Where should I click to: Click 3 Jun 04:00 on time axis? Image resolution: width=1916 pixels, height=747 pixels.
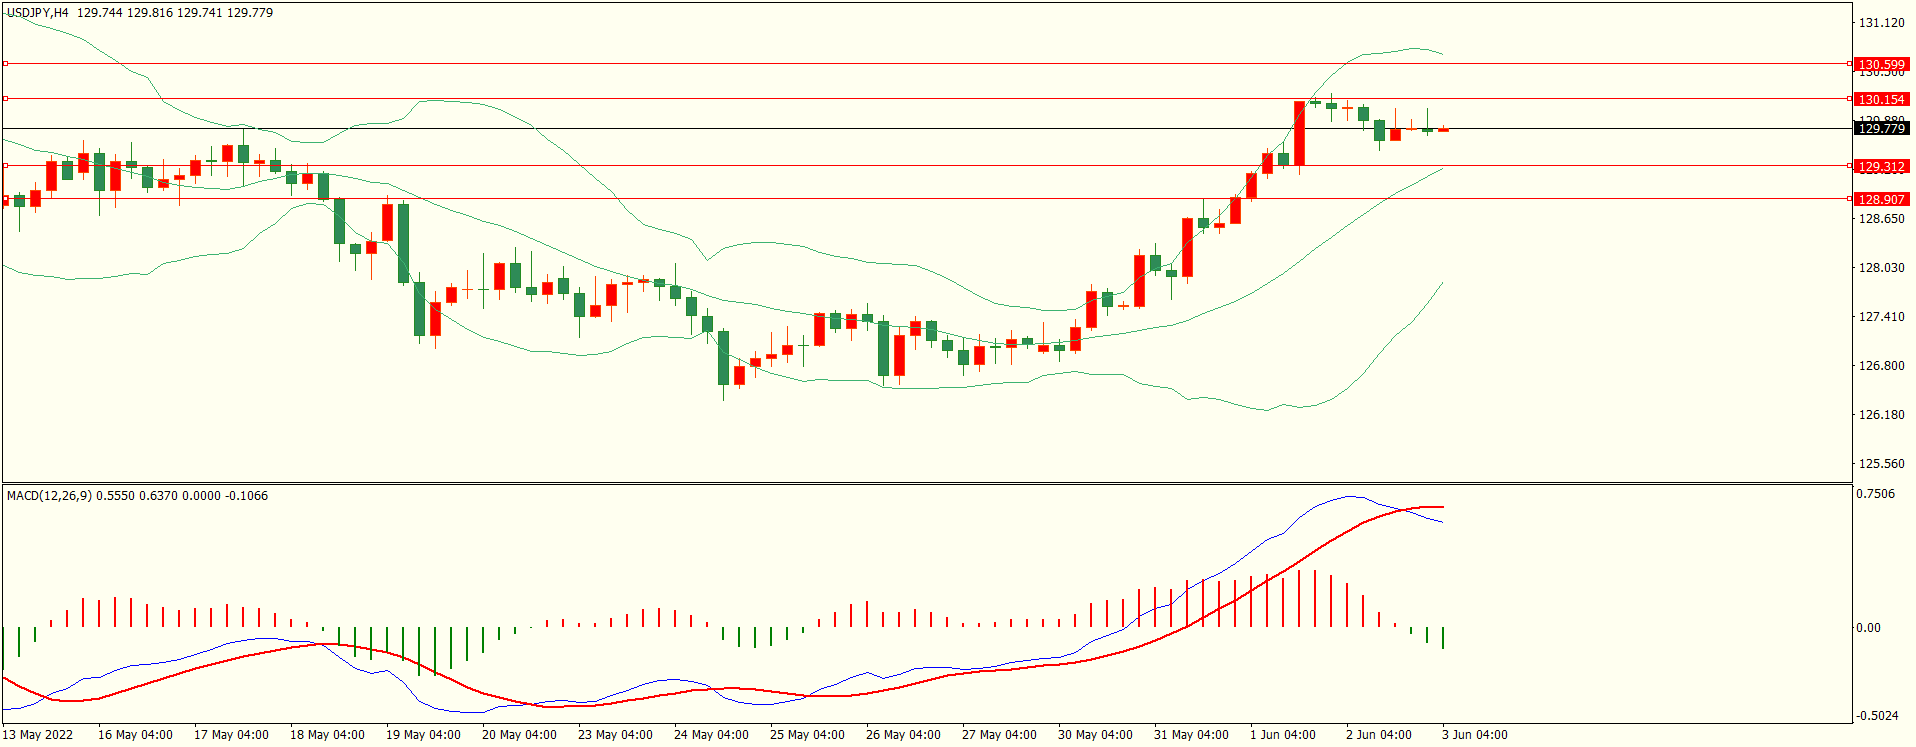tap(1474, 735)
